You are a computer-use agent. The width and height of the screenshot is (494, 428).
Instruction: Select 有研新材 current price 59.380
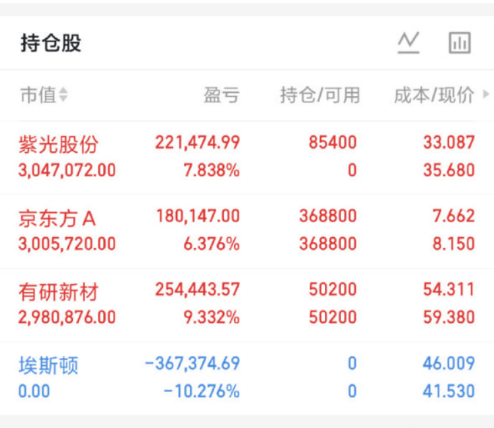449,317
